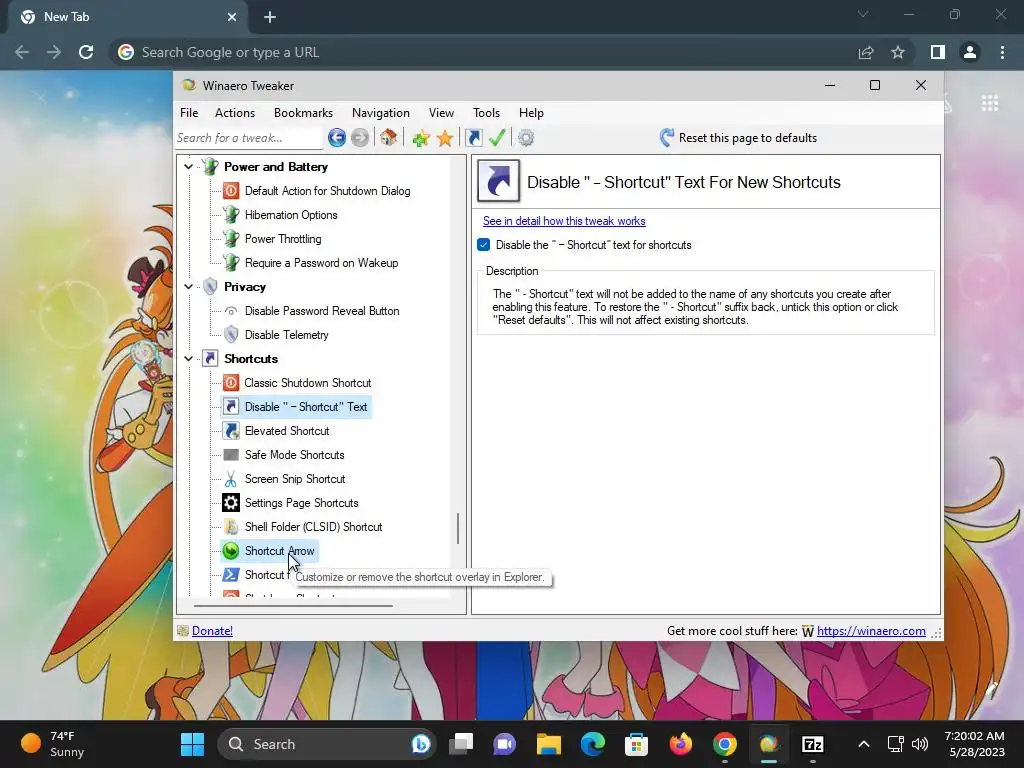Image resolution: width=1024 pixels, height=768 pixels.
Task: Open the File menu
Action: click(x=189, y=113)
